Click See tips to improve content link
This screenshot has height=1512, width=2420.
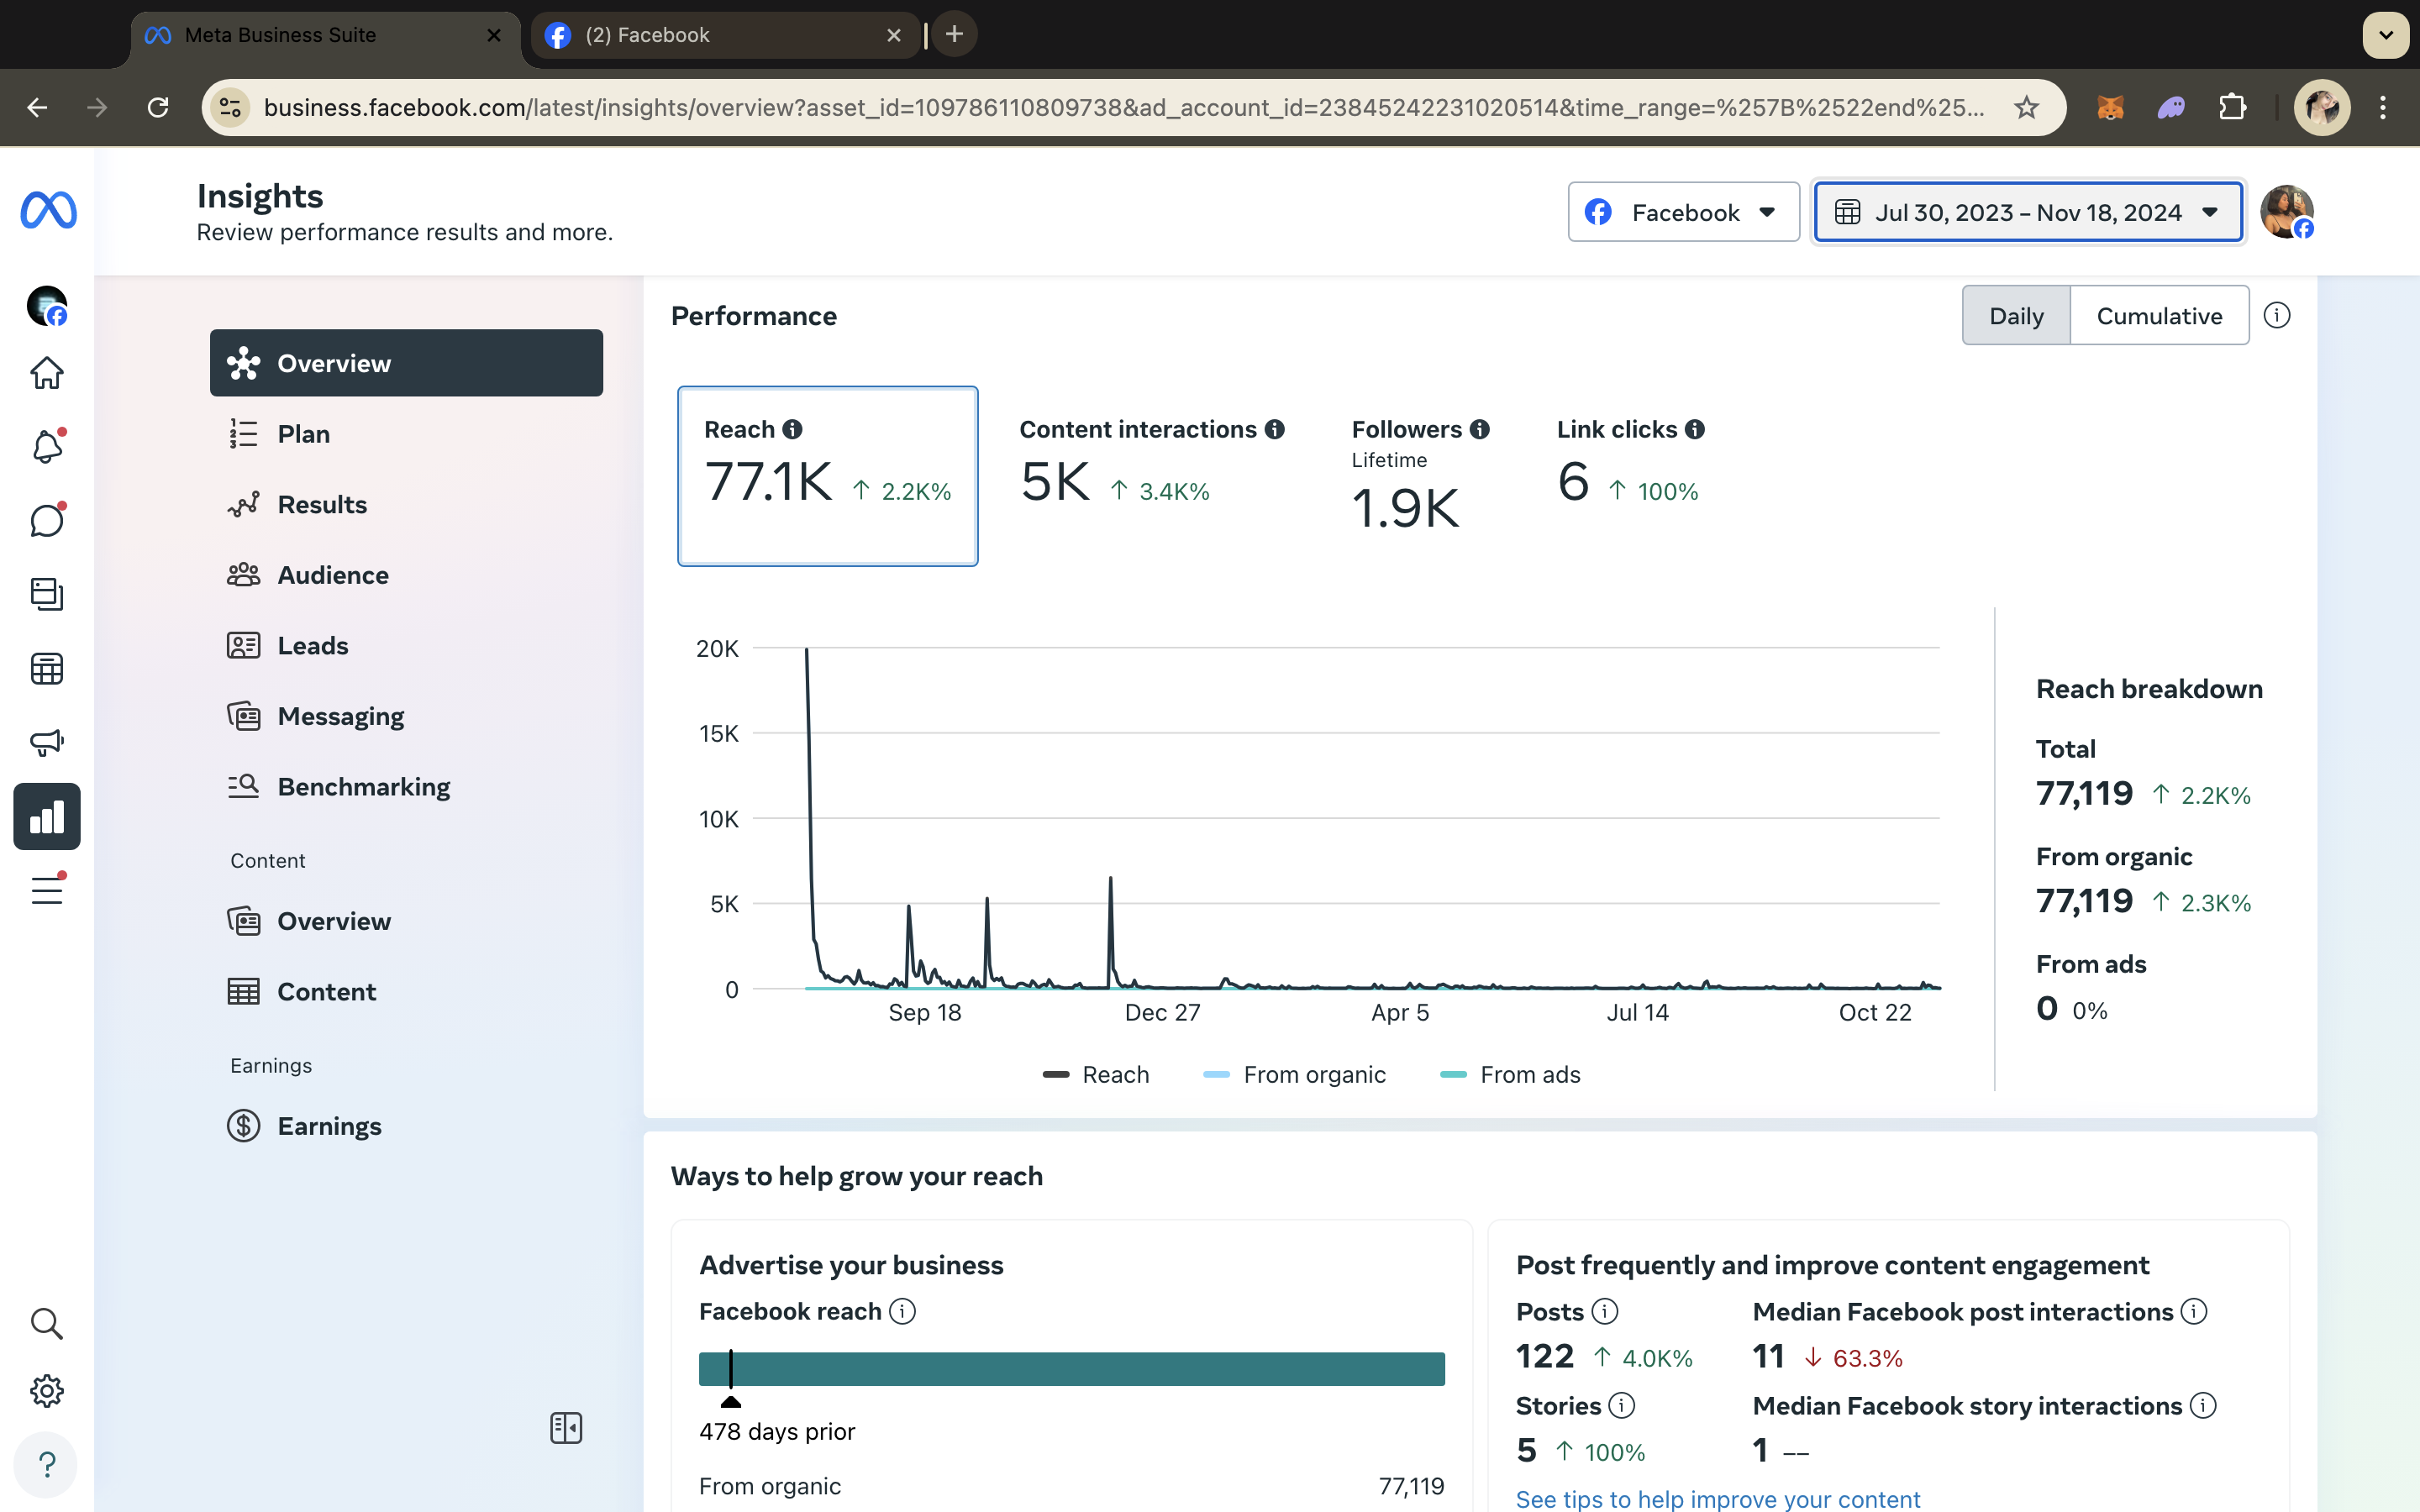[1717, 1498]
